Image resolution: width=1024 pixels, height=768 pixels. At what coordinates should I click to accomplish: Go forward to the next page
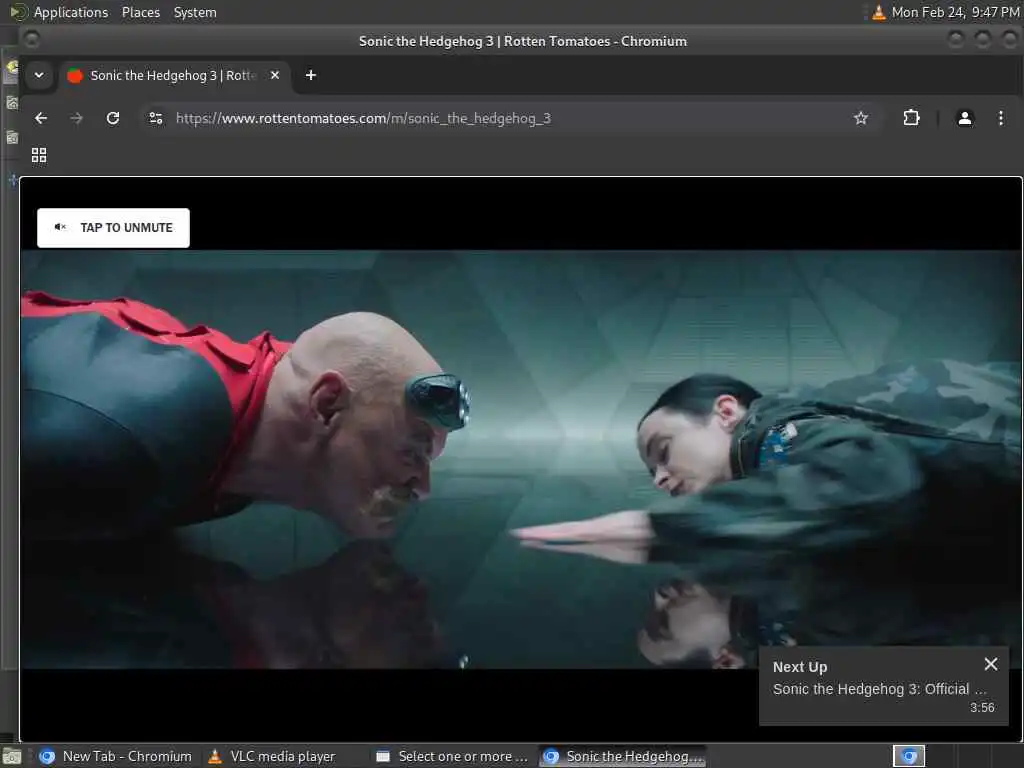coord(76,118)
